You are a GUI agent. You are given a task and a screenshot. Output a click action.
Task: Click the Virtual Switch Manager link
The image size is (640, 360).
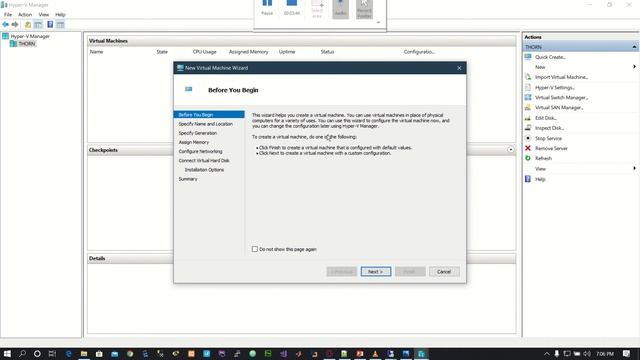point(561,98)
